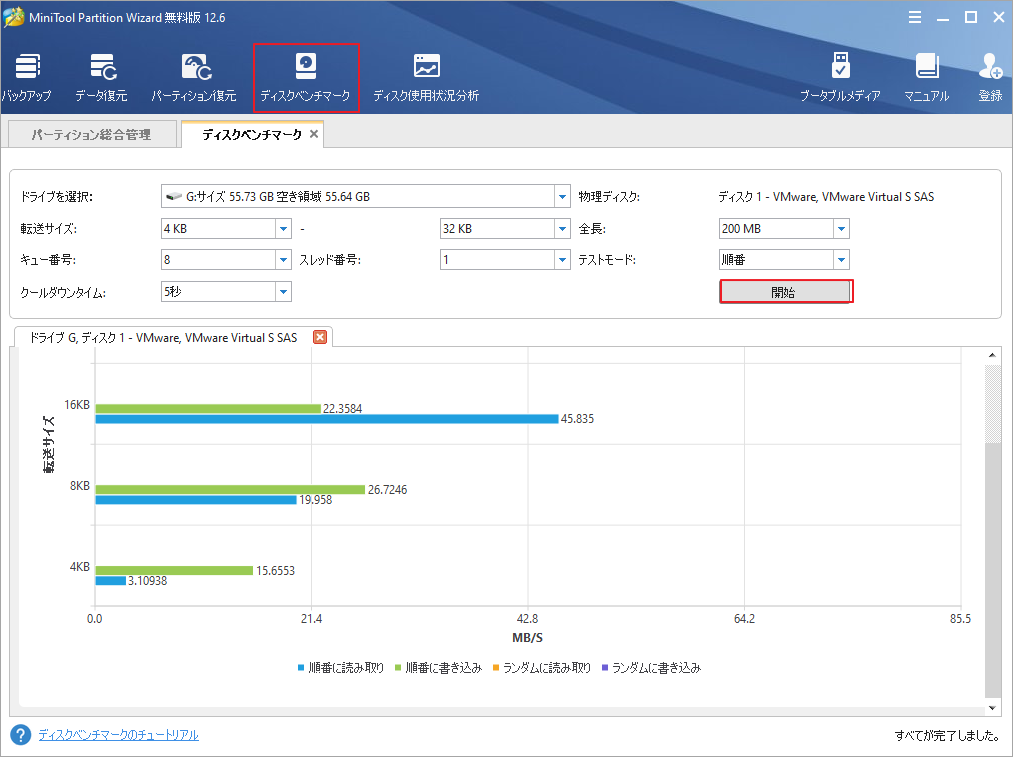Click the 4KB axis label
This screenshot has width=1013, height=757.
coord(80,566)
